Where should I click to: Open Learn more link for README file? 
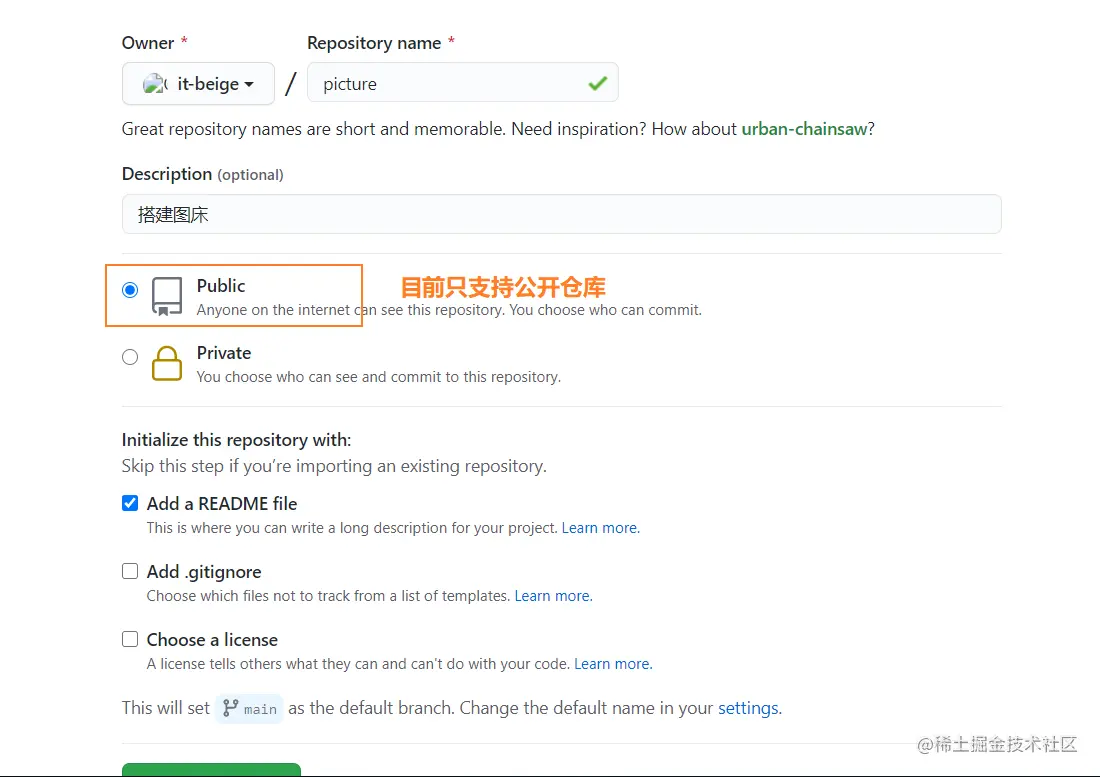(601, 527)
